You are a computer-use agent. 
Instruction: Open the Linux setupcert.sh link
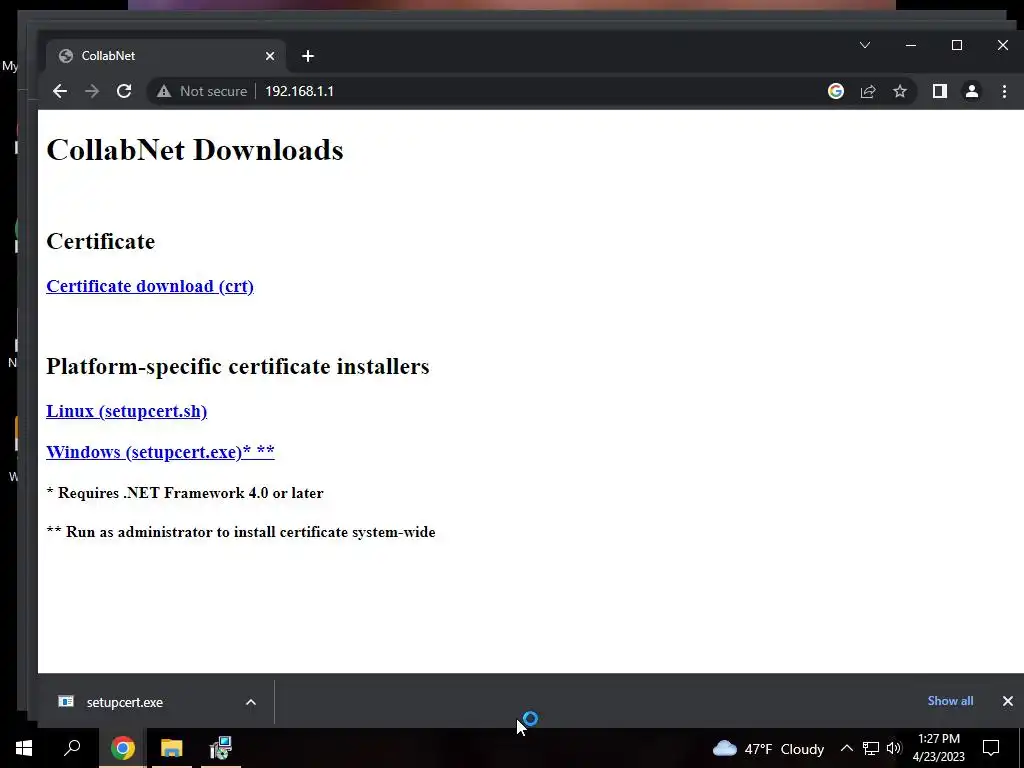coord(127,411)
